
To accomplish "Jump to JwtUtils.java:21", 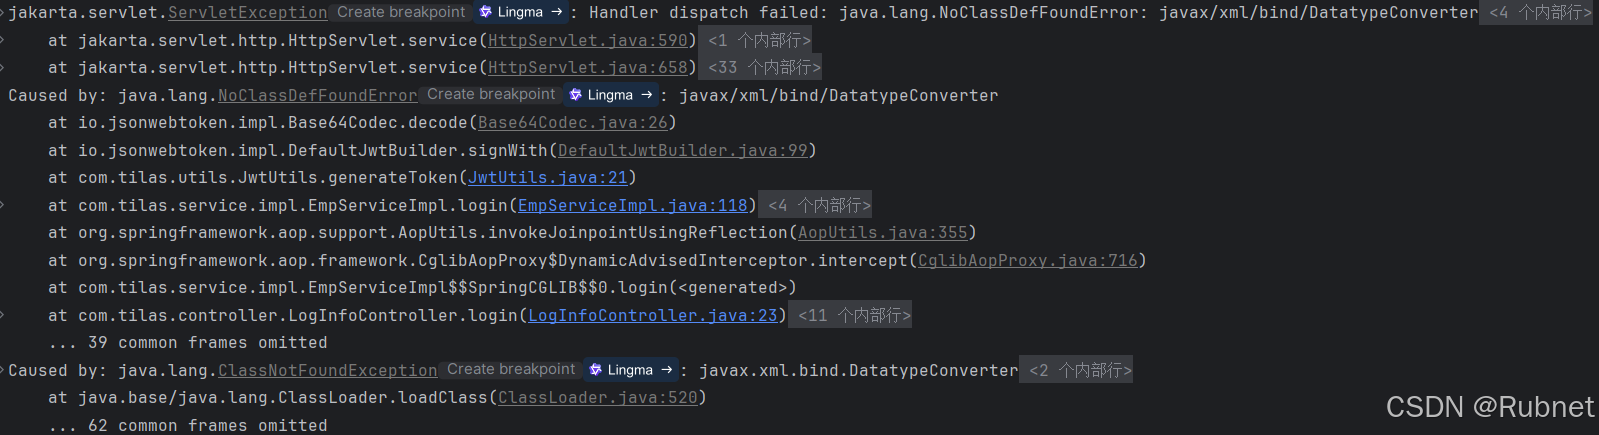I will point(548,178).
